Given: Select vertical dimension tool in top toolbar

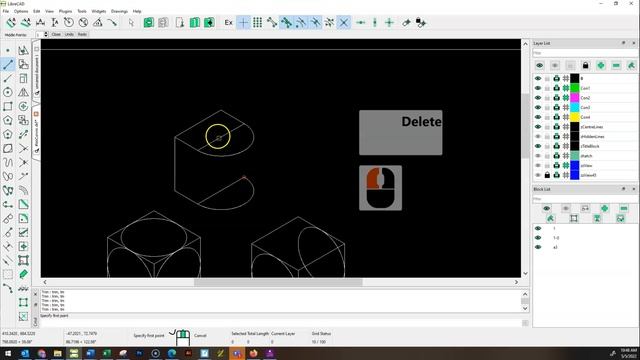Looking at the screenshot, I should (55, 22).
